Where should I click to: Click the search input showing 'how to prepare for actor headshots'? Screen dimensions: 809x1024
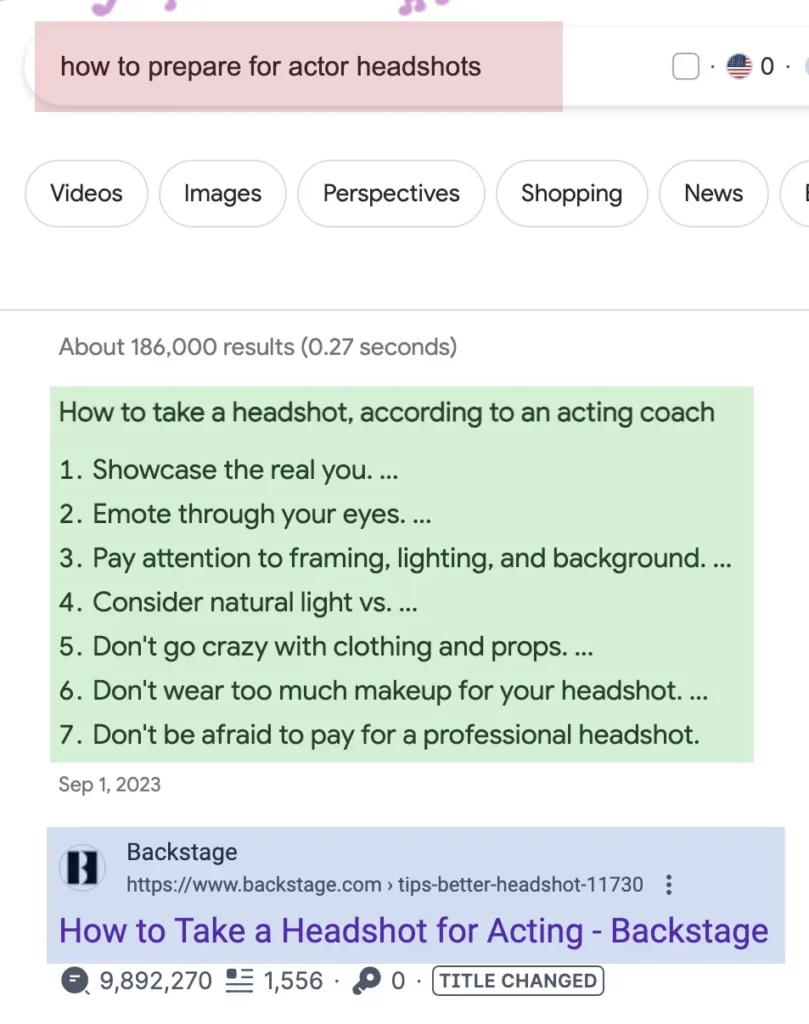(x=271, y=66)
